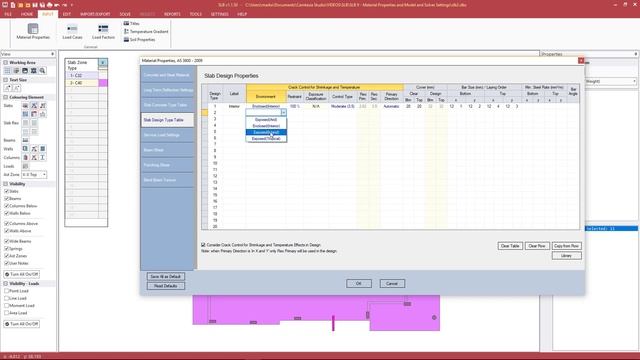Screen dimensions: 640x360
Task: Collapse the Visibility - Loads section
Action: click(6, 283)
